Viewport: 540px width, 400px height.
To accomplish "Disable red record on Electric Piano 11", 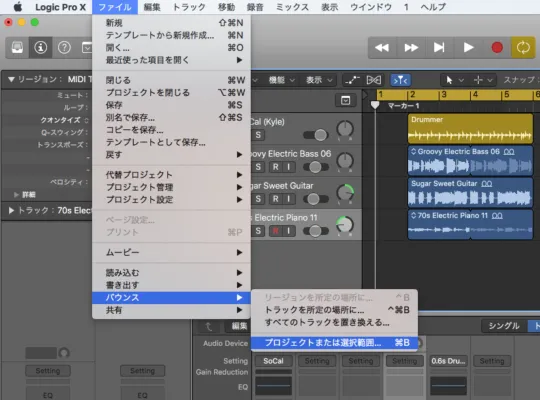I will [x=276, y=231].
